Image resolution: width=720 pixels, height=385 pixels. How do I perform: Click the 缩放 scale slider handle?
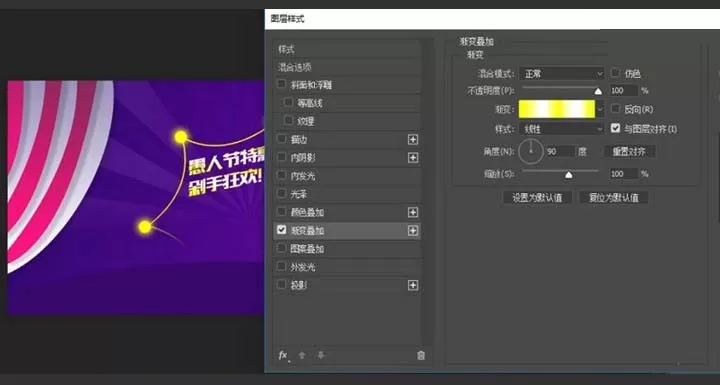pyautogui.click(x=568, y=175)
